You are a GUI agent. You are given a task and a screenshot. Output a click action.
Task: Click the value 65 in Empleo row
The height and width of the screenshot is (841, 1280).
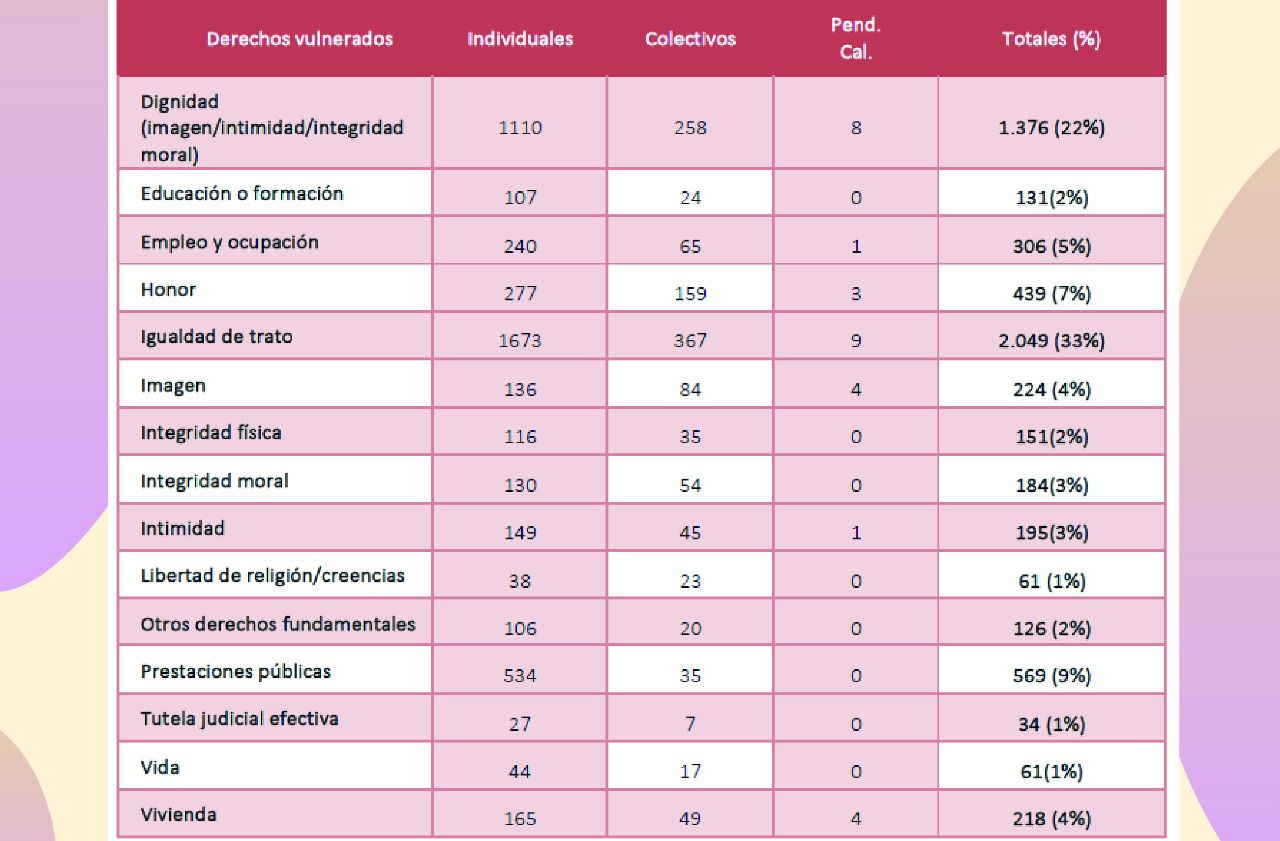pos(690,246)
